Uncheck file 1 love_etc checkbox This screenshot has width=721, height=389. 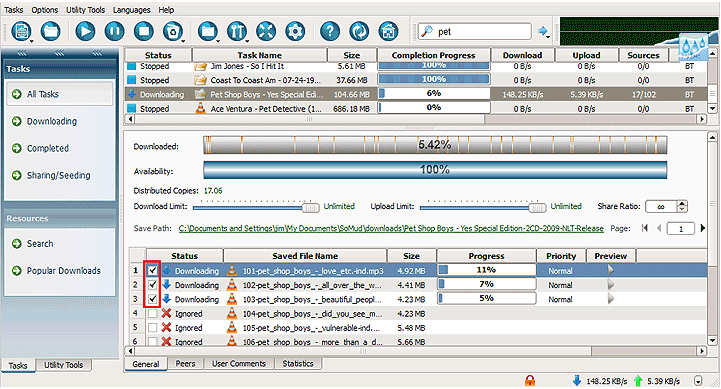pos(153,270)
